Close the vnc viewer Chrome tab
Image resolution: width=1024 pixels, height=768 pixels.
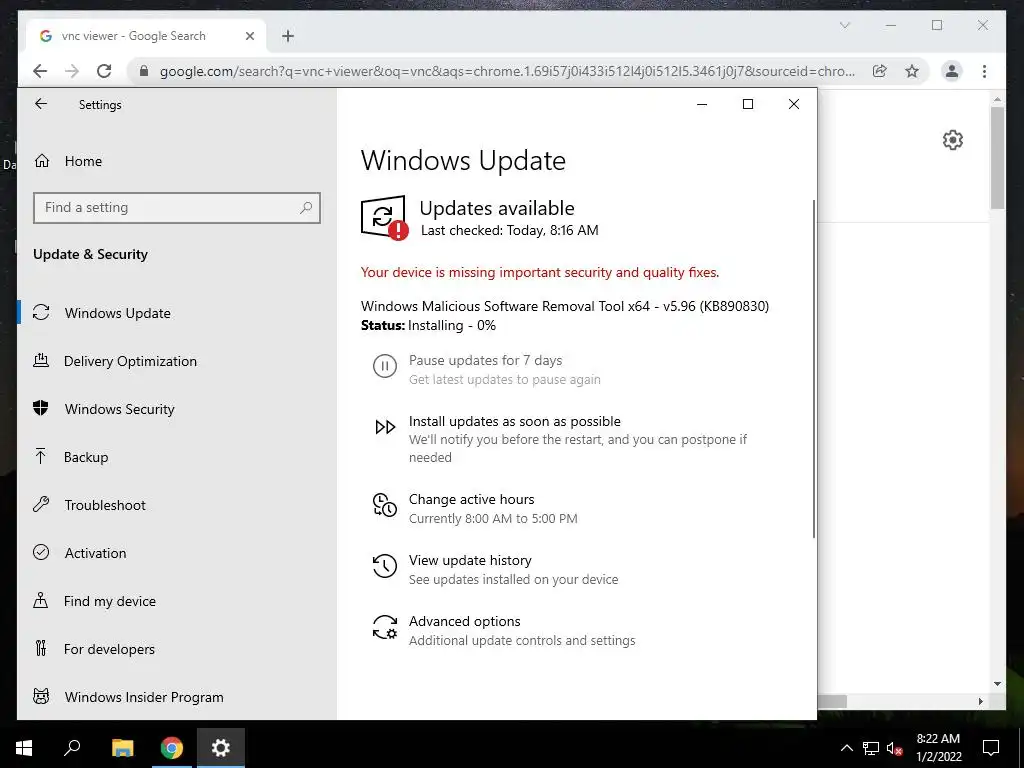pyautogui.click(x=249, y=36)
